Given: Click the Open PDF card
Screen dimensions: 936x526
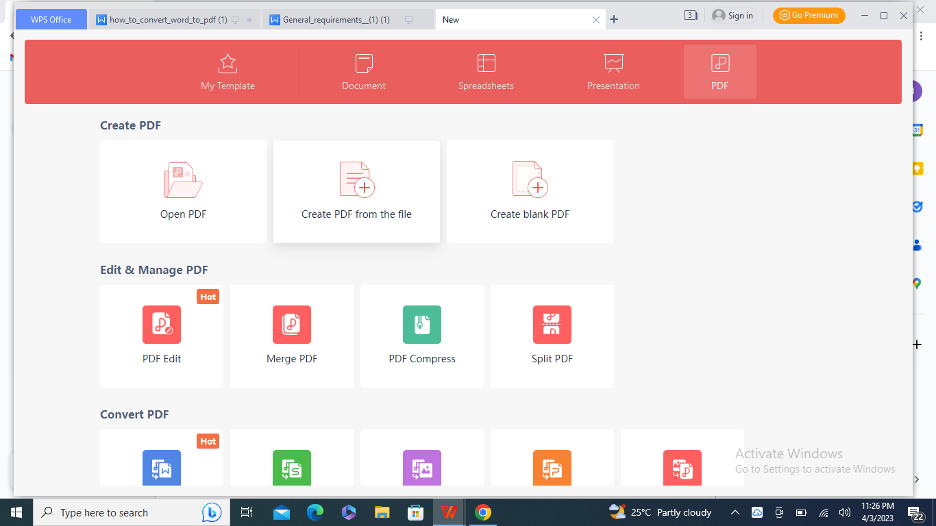Looking at the screenshot, I should [183, 192].
